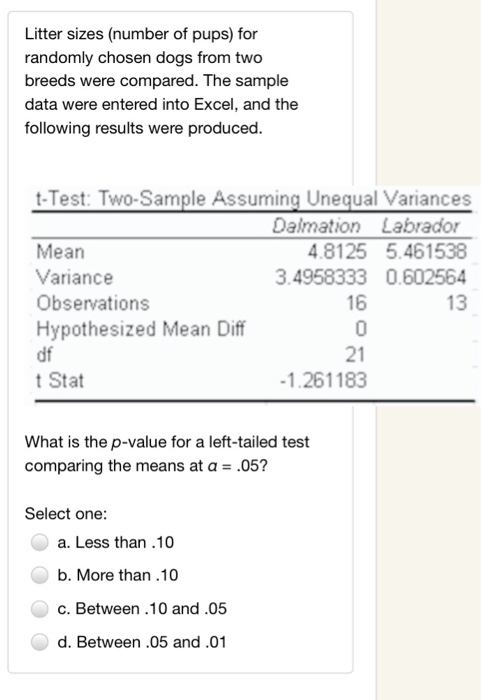Click the 'Select one:' label
481x700 pixels.
click(x=66, y=513)
